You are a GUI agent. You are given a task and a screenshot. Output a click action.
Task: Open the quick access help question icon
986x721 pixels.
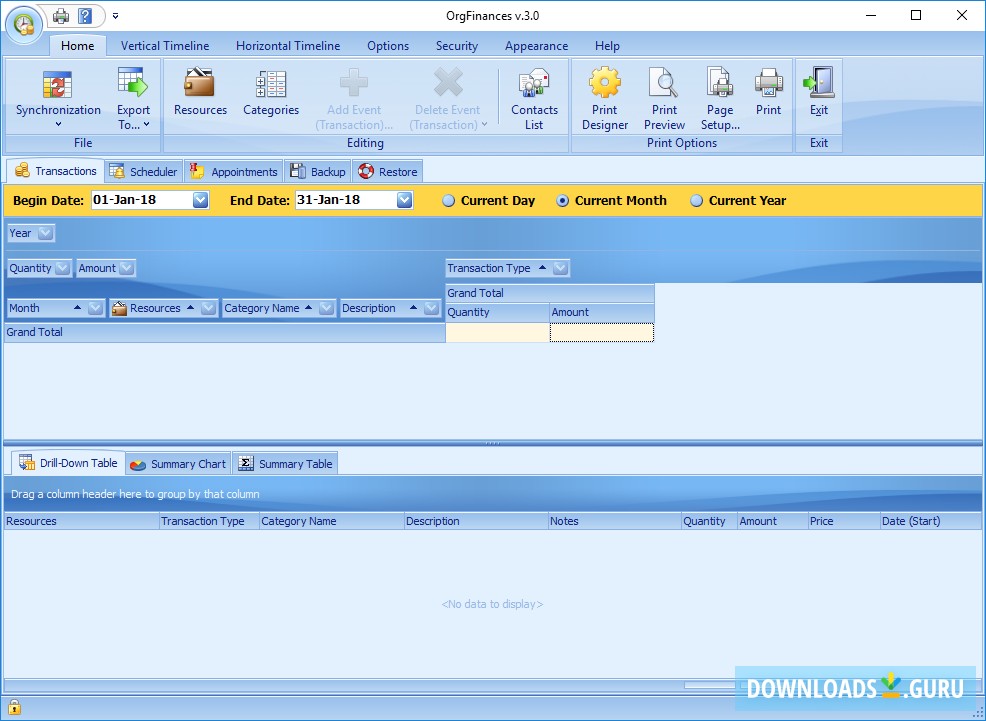pos(85,16)
